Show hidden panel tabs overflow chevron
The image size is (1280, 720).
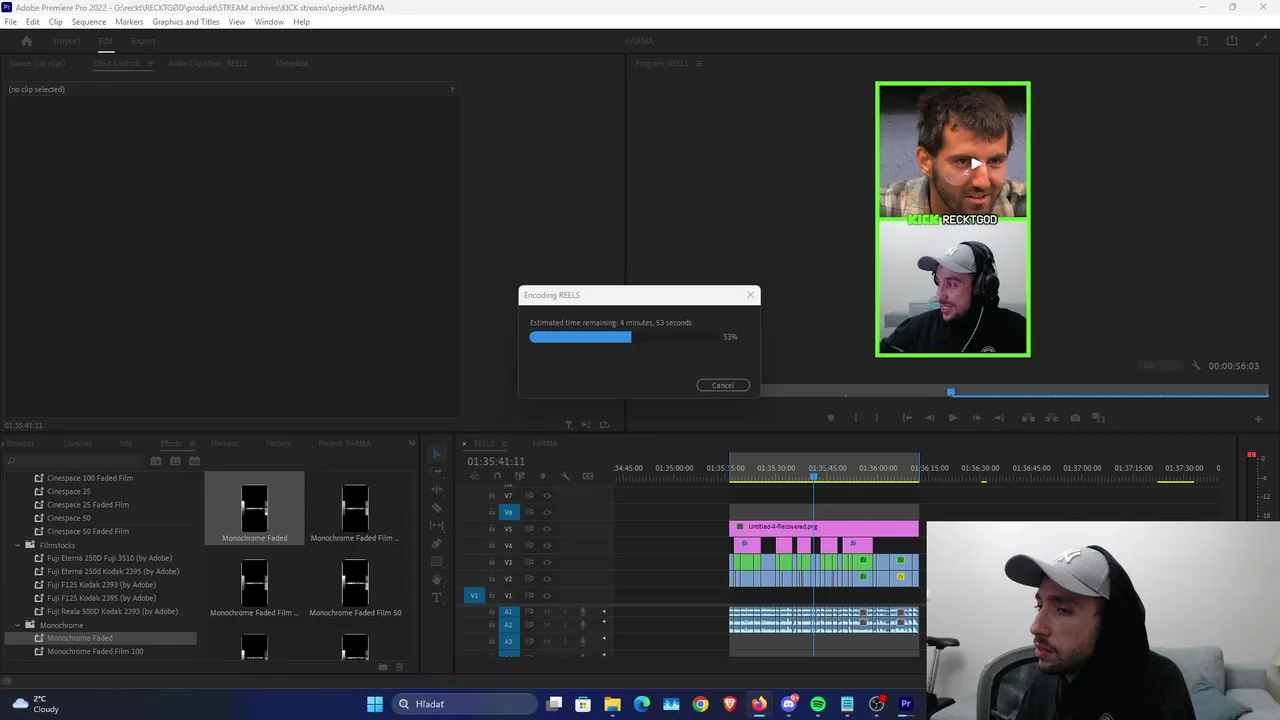[x=411, y=443]
